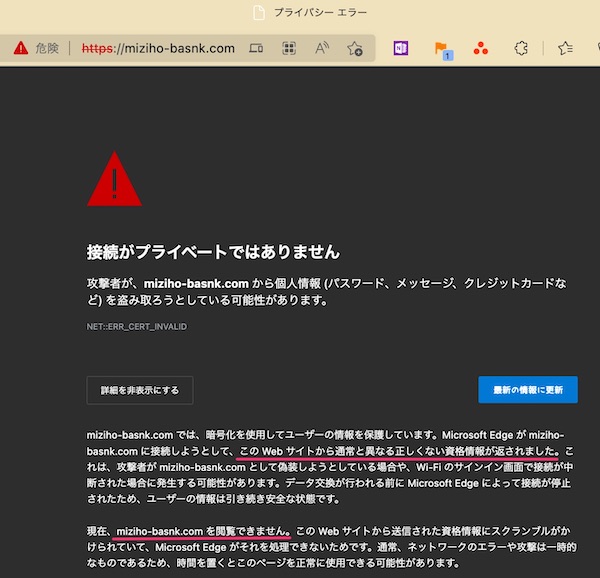Open the red three-dots extension icon
This screenshot has width=600, height=578.
481,49
